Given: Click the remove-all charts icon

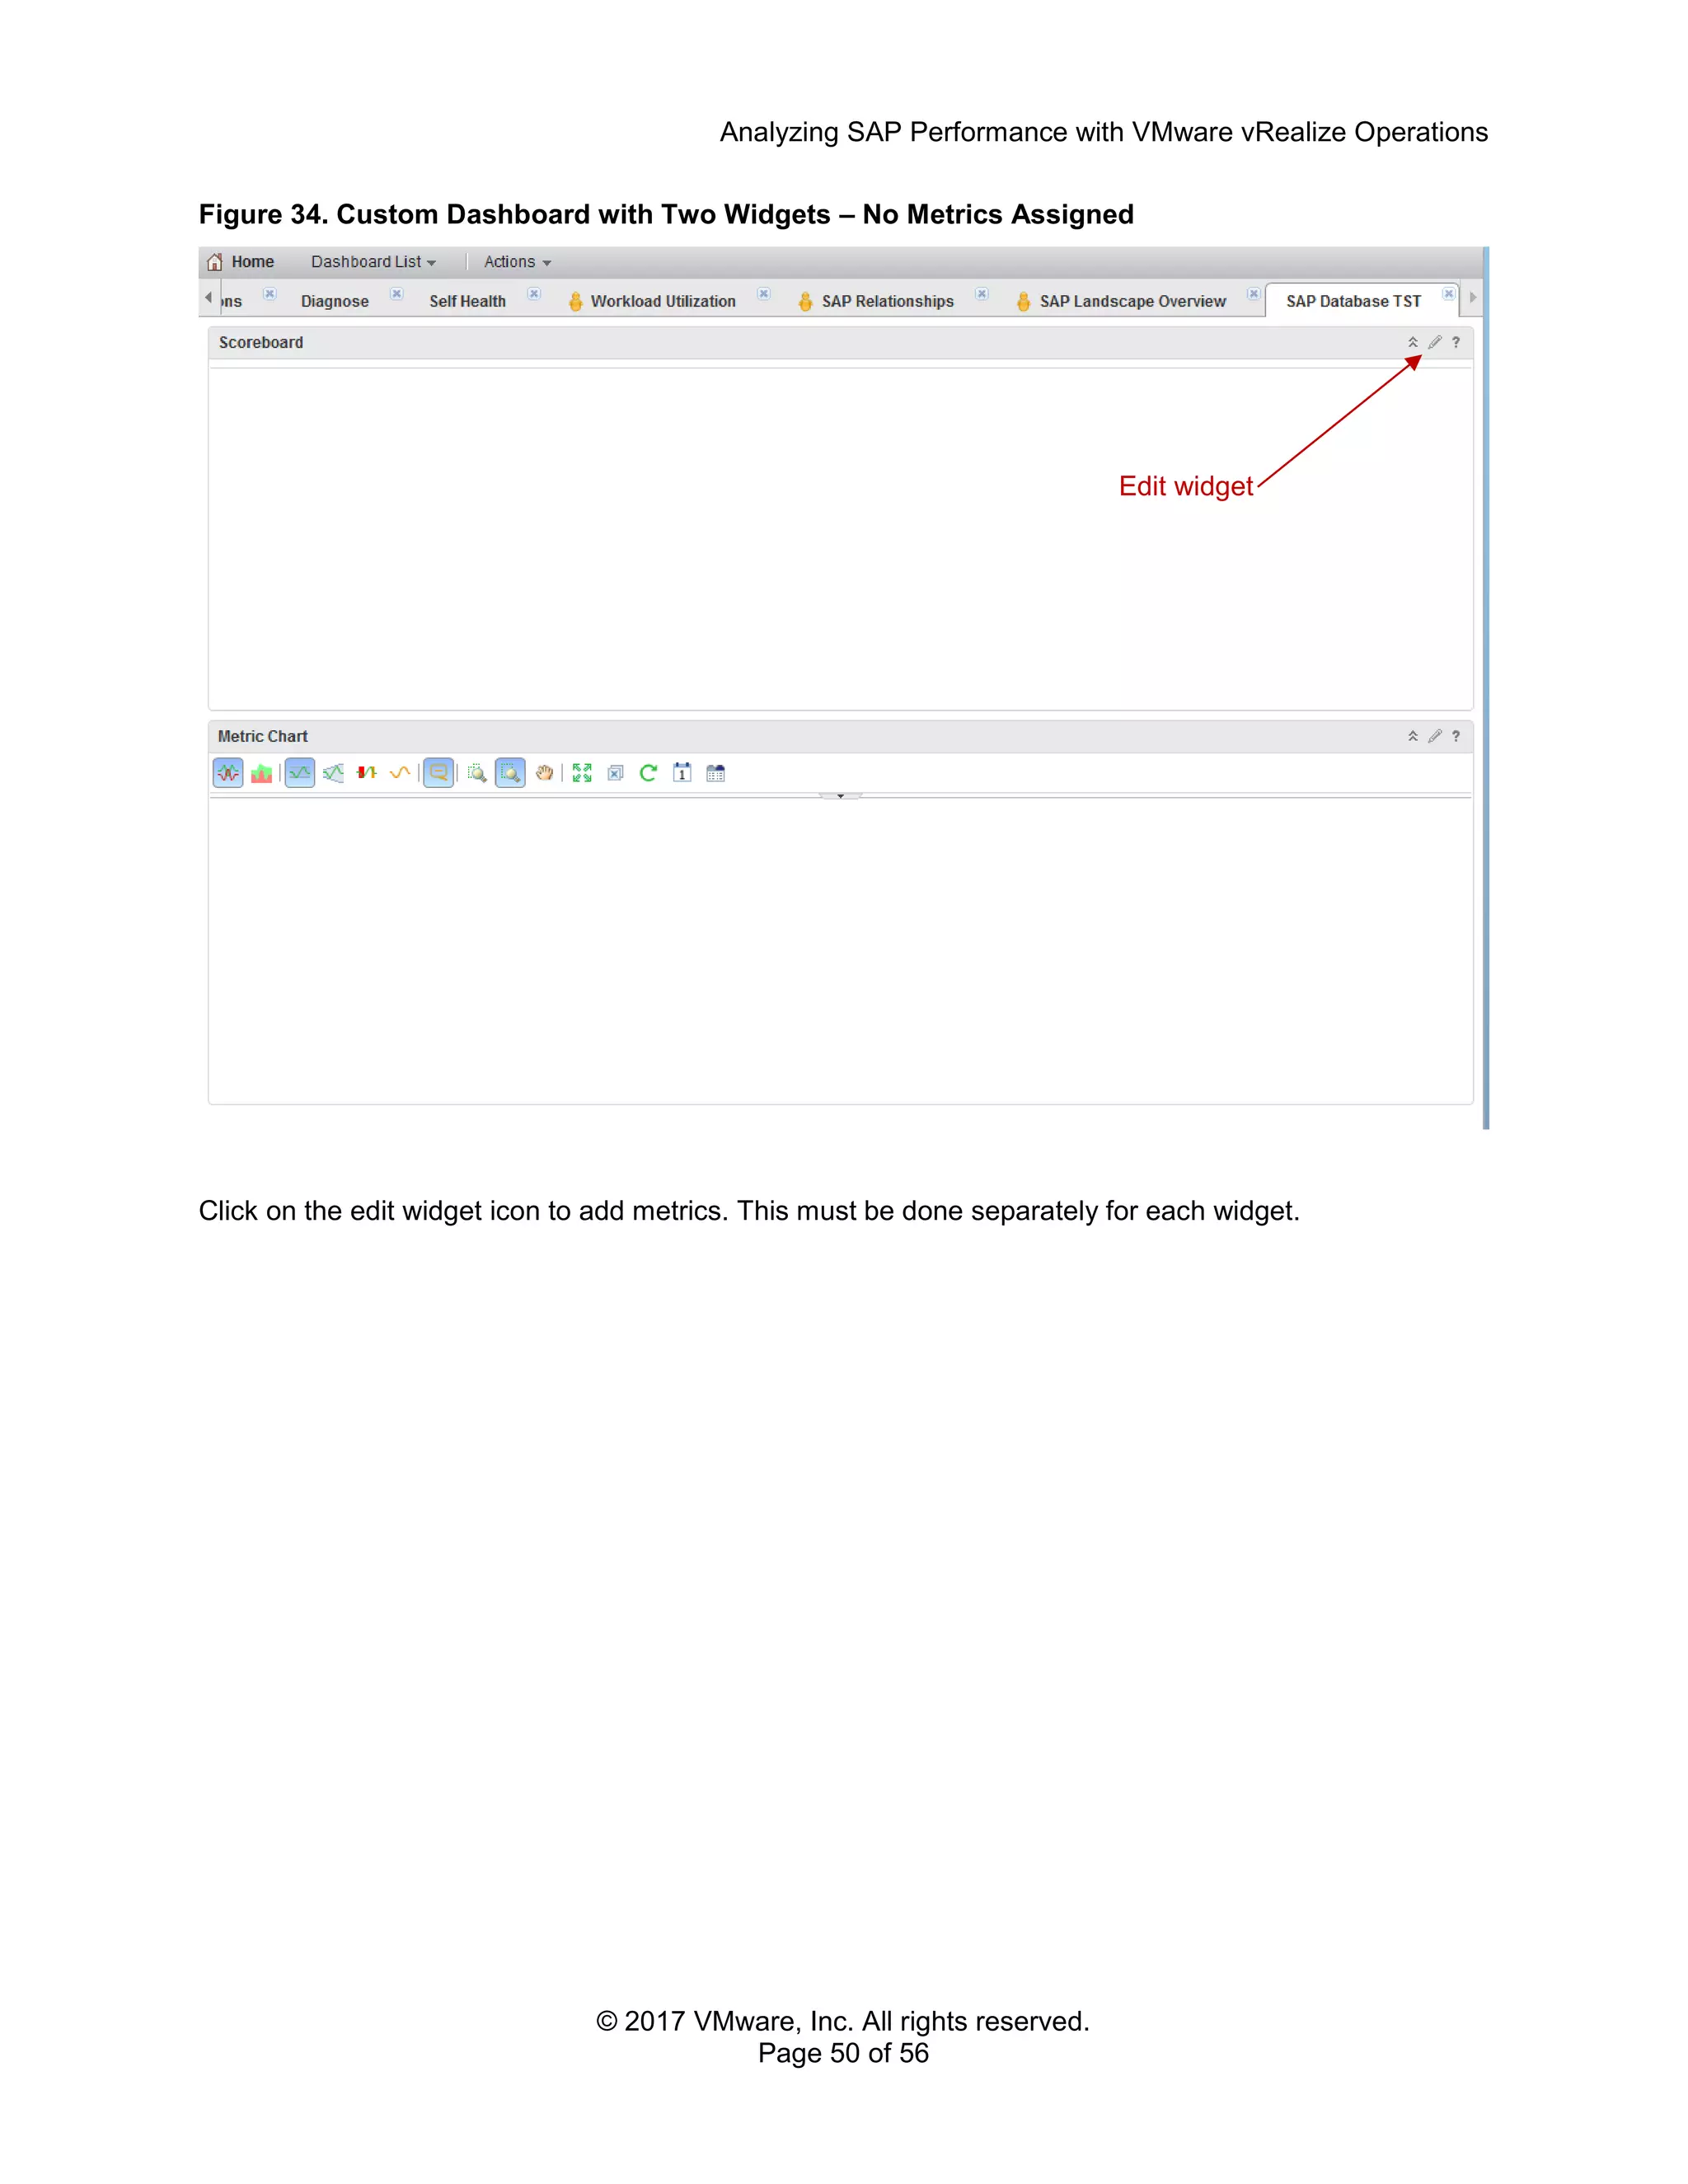Looking at the screenshot, I should click(x=616, y=773).
